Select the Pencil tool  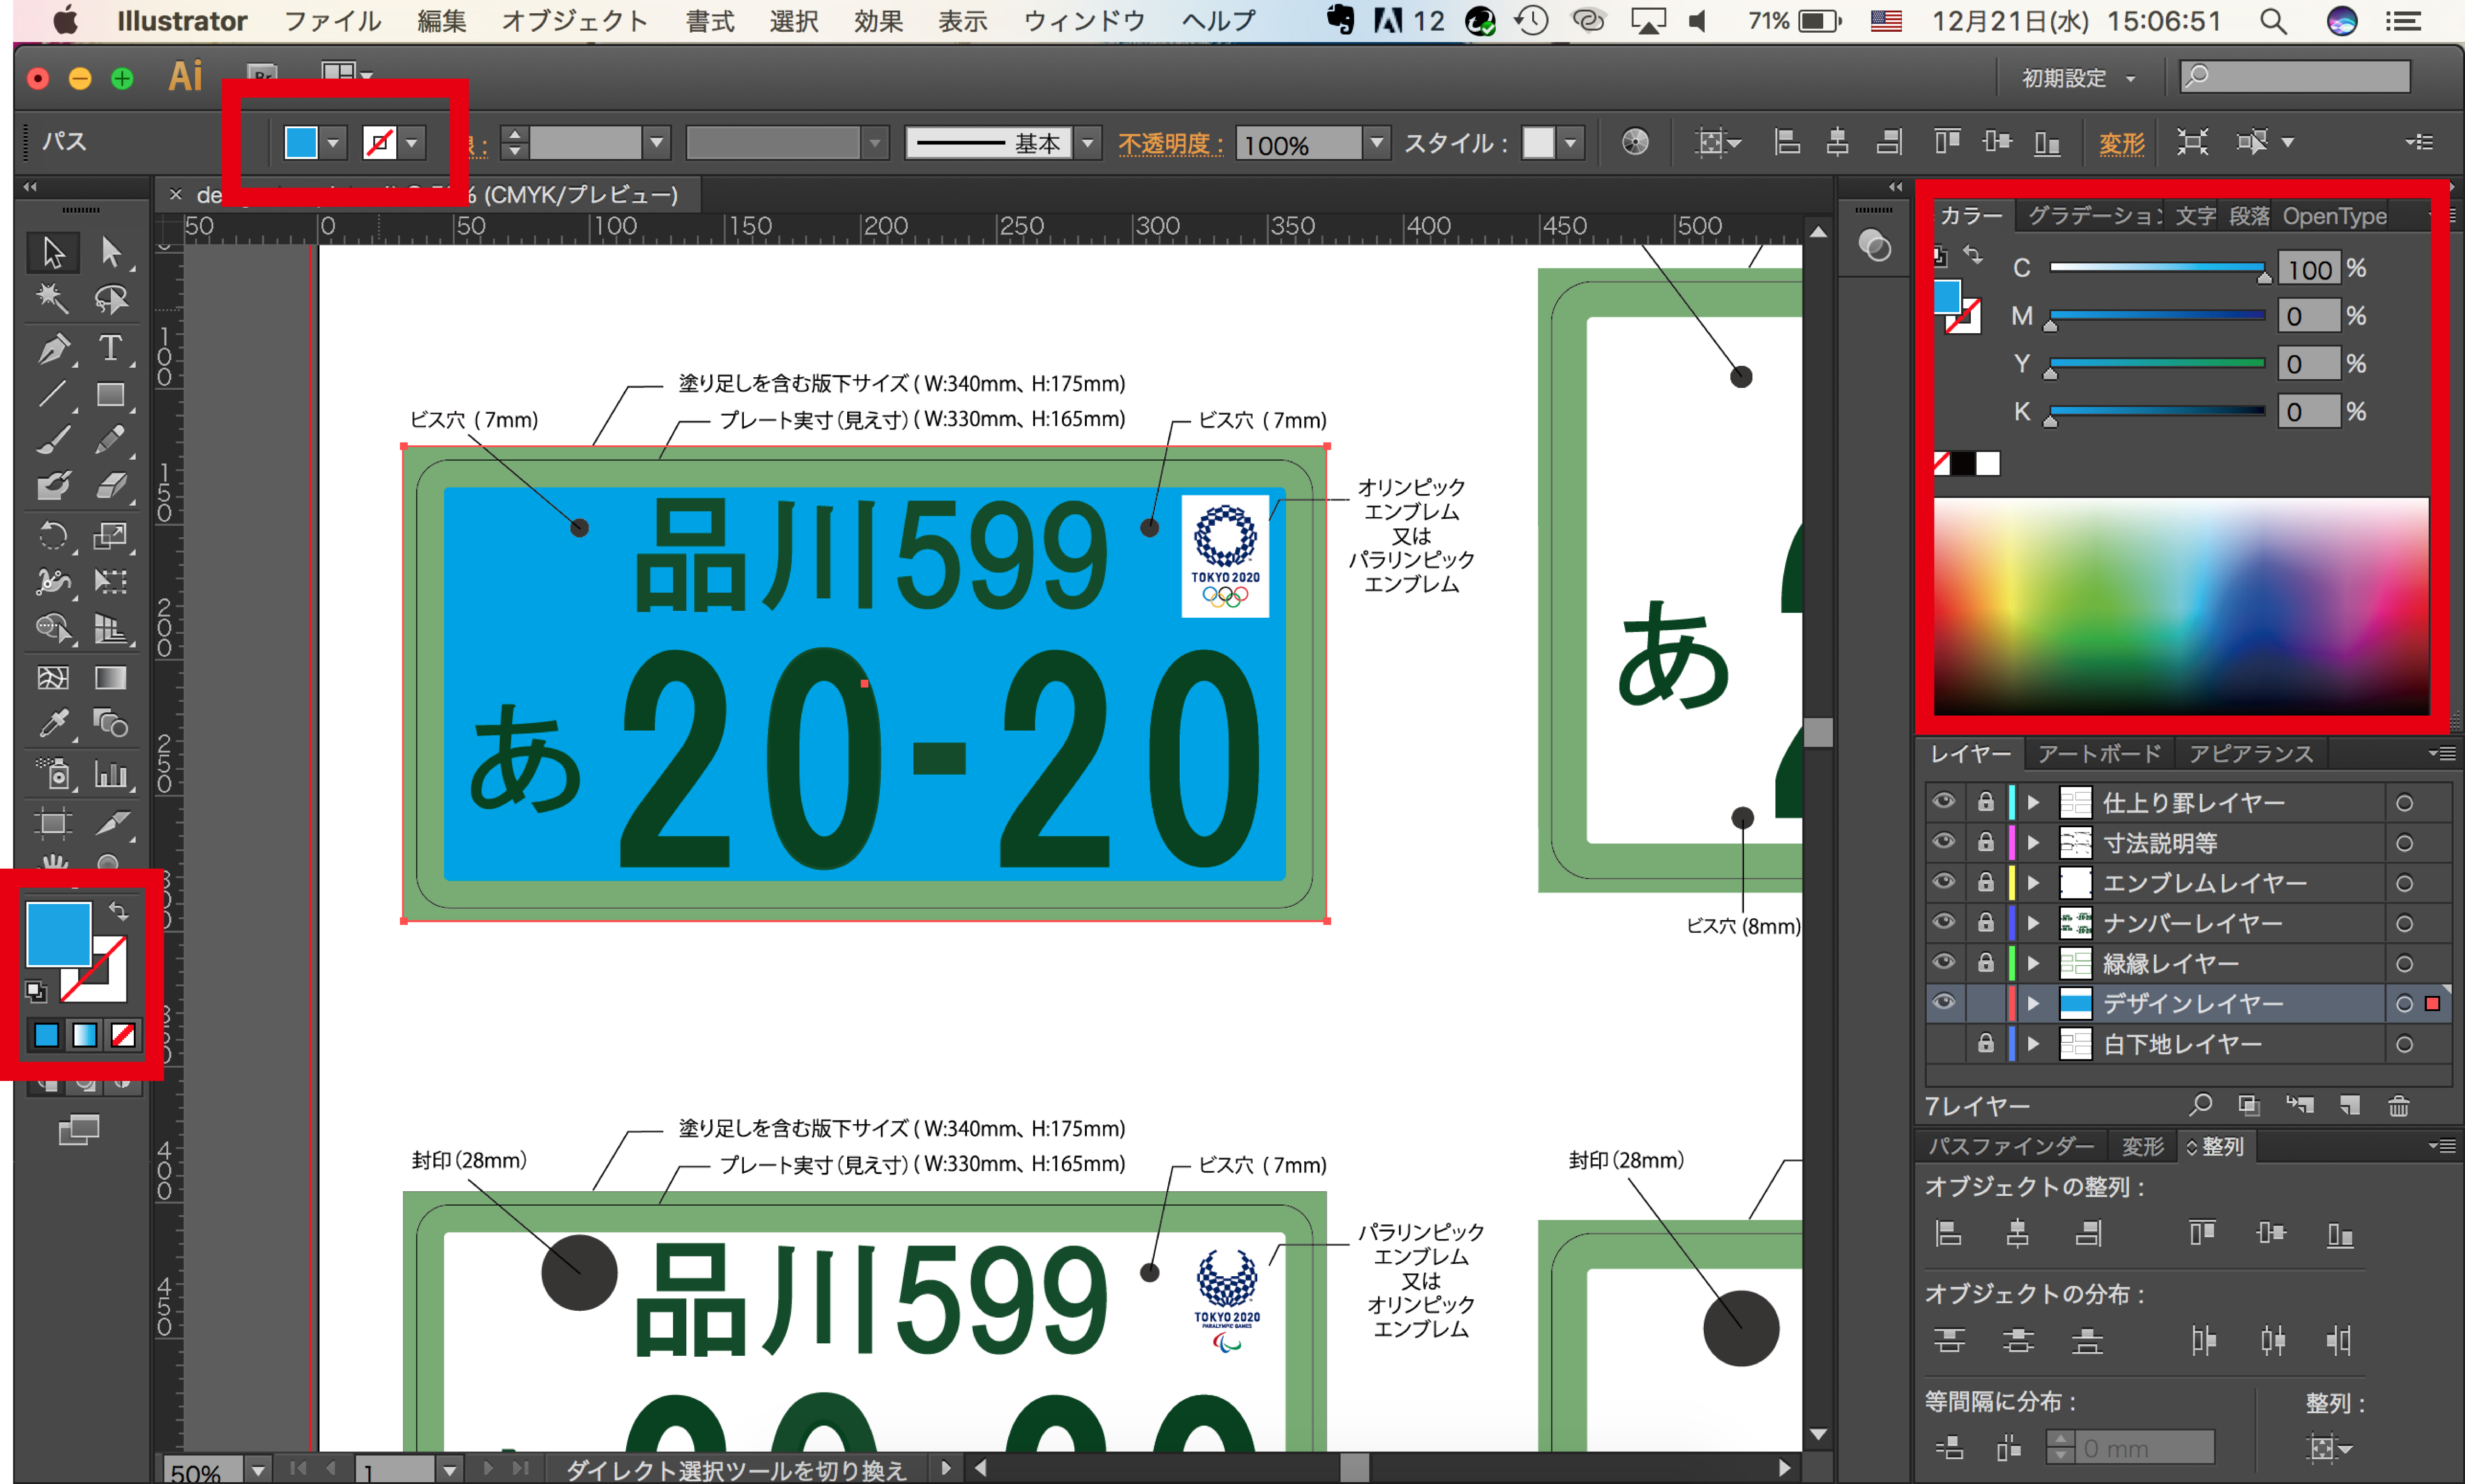coord(111,440)
